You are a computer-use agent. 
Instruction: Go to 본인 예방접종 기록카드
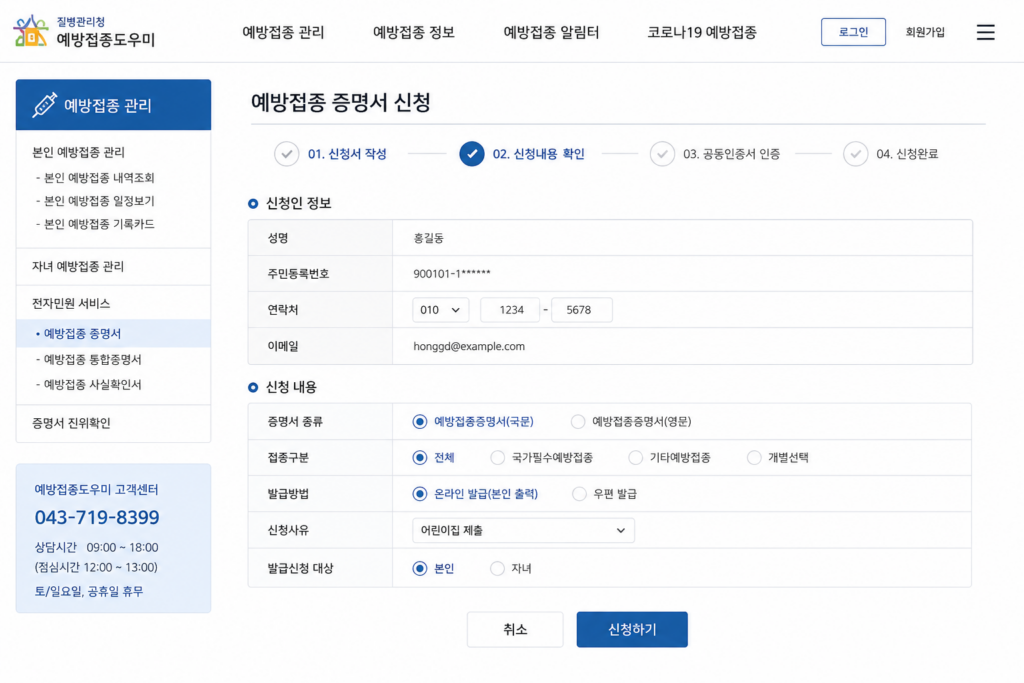pos(95,224)
